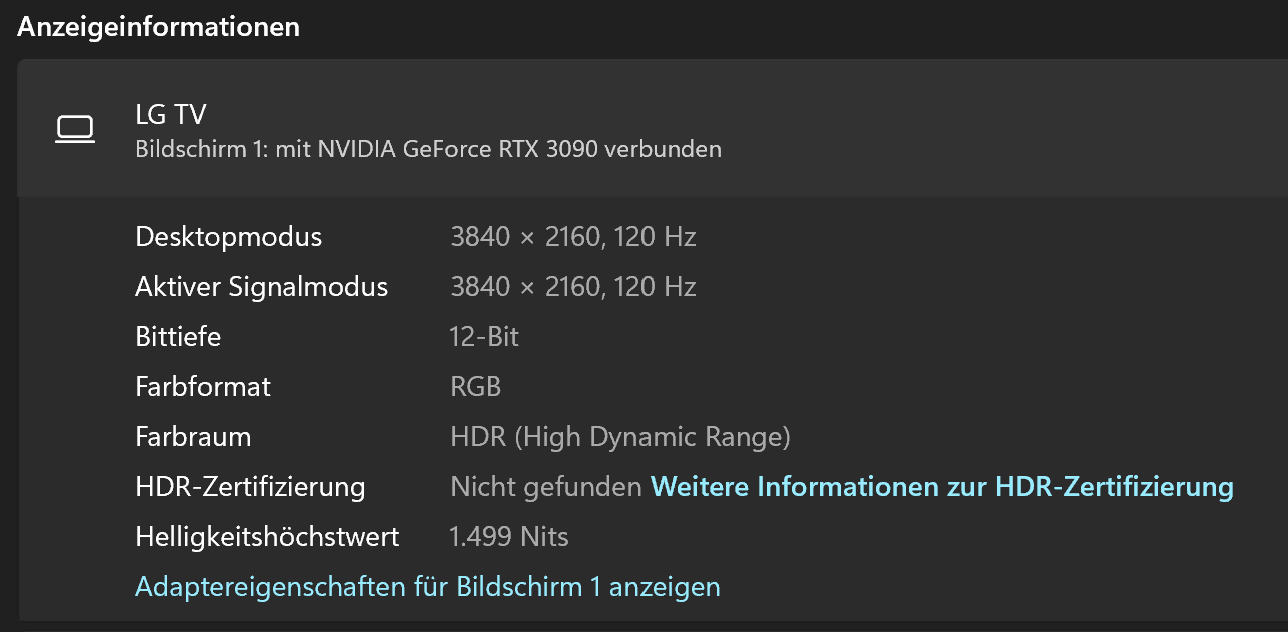Click the NVIDIA GeForce RTX 3090 connection subtitle

click(428, 149)
